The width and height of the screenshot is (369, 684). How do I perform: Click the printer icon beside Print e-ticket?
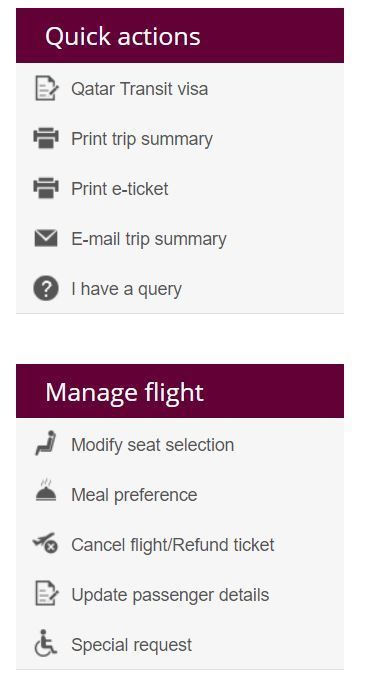[46, 188]
